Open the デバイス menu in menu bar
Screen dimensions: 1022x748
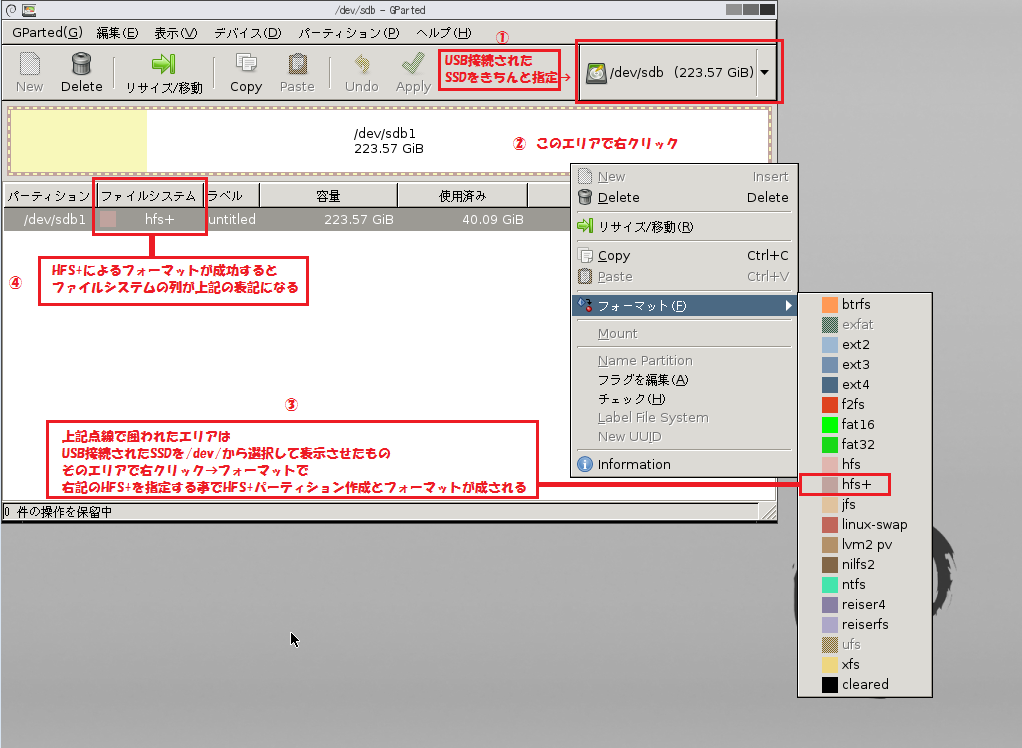[247, 33]
